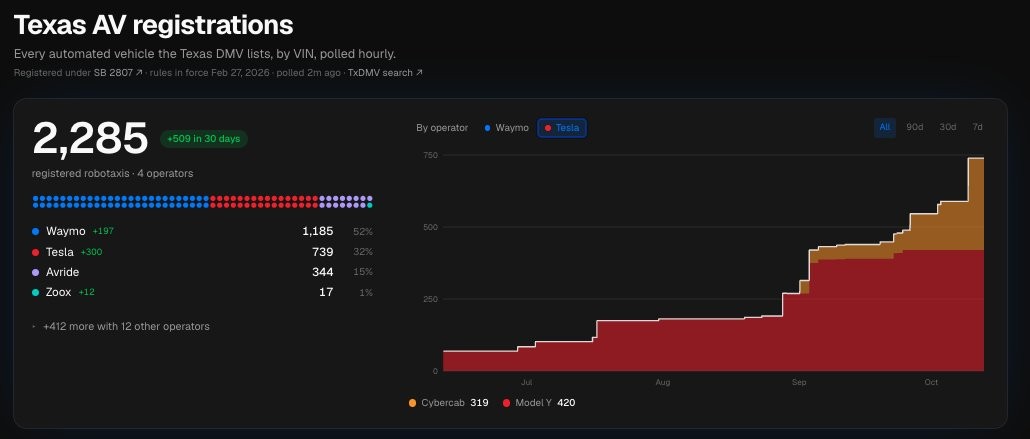The width and height of the screenshot is (1030, 439).
Task: Click the registered robotaxis · 4 operators caption
Action: (112, 173)
